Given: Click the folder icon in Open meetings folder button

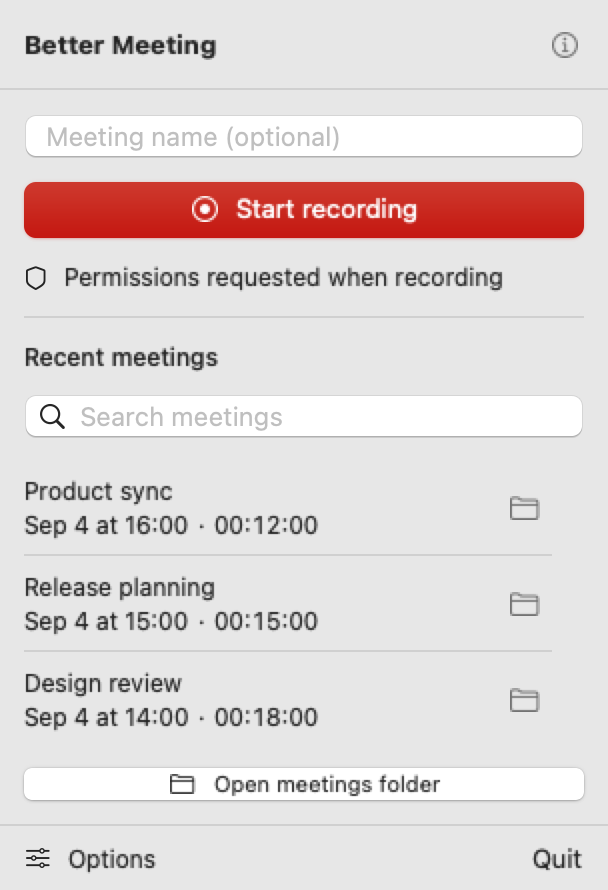Looking at the screenshot, I should tap(182, 784).
